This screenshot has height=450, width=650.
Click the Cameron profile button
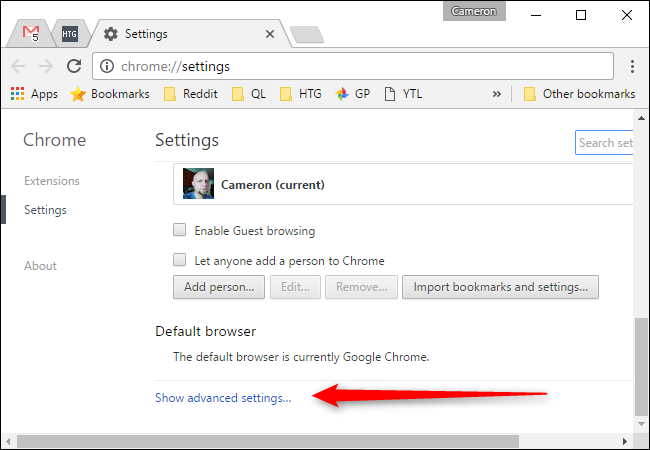click(x=474, y=11)
